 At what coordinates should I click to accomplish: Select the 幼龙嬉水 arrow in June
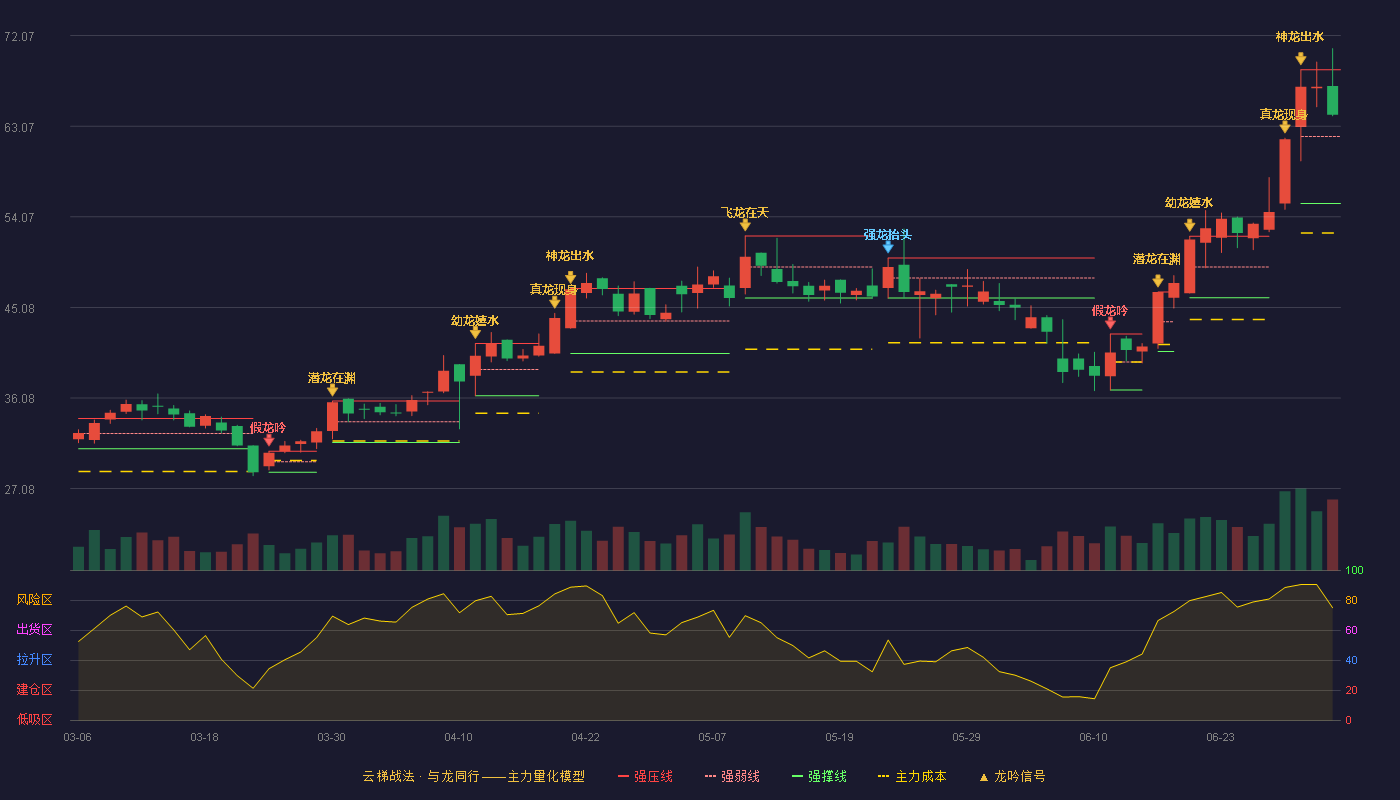pos(1190,225)
